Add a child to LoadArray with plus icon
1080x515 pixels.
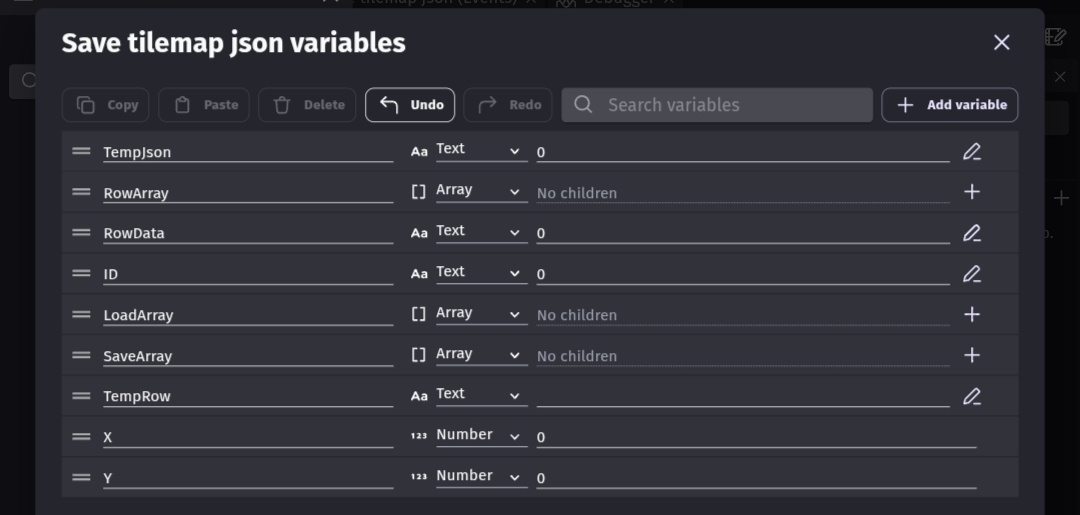[971, 314]
